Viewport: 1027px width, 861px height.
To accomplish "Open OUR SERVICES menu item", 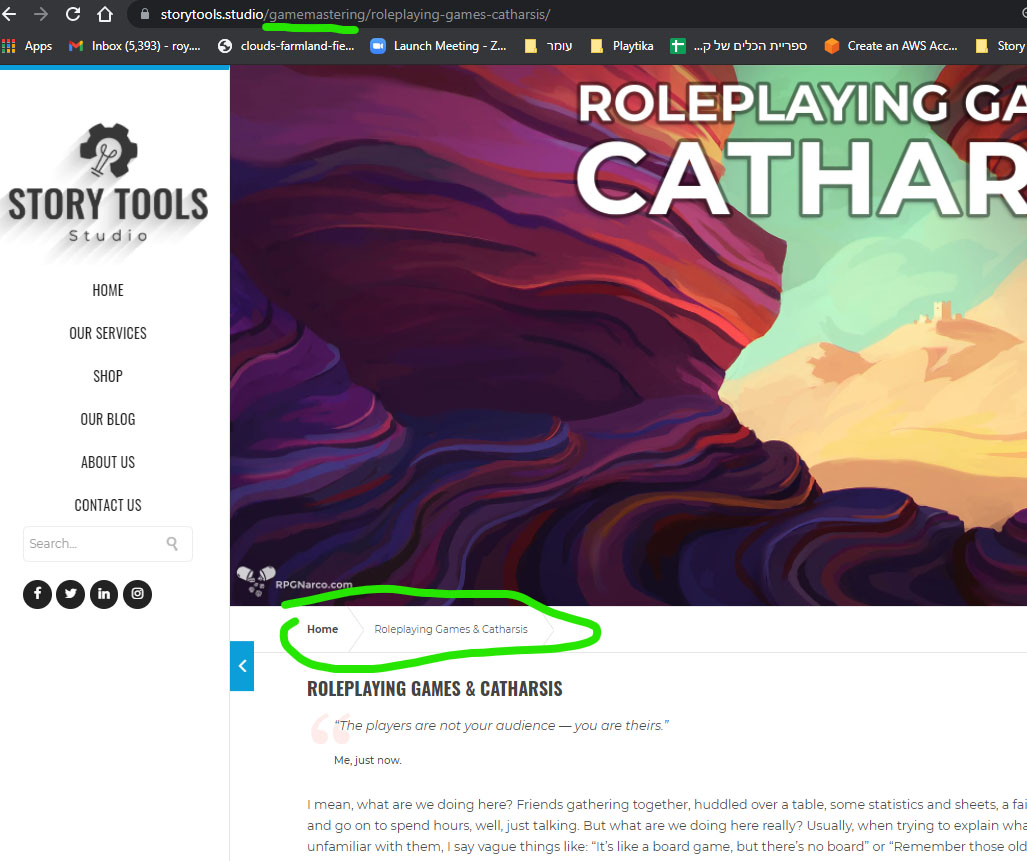I will point(108,333).
